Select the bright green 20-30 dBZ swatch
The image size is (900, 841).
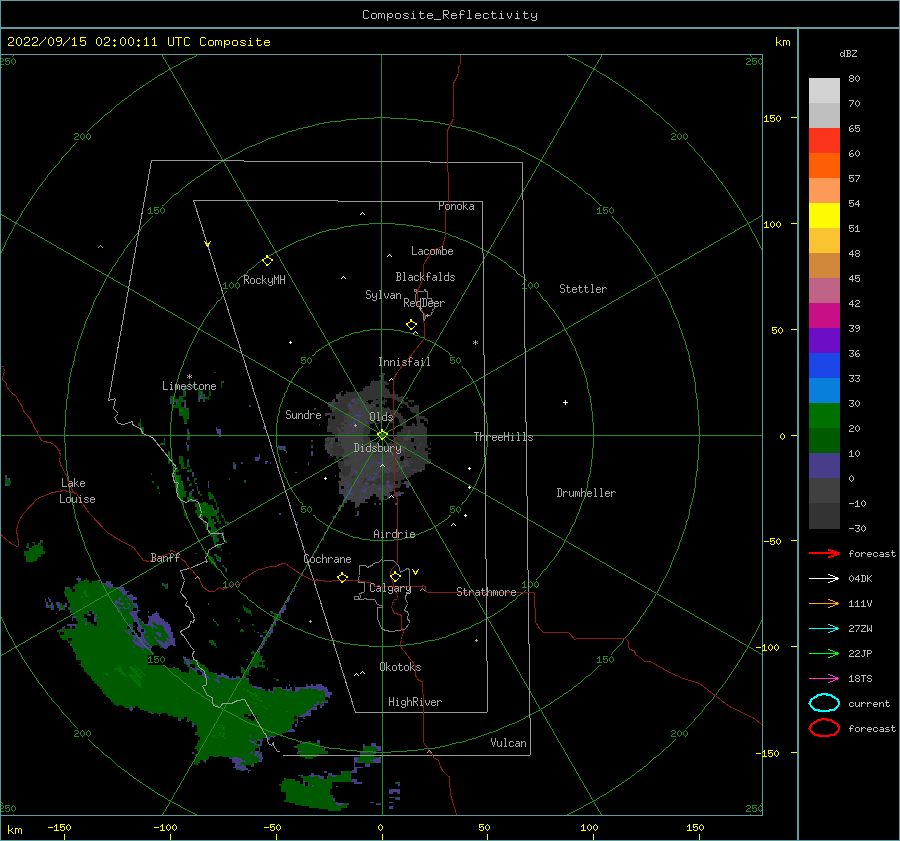(824, 416)
